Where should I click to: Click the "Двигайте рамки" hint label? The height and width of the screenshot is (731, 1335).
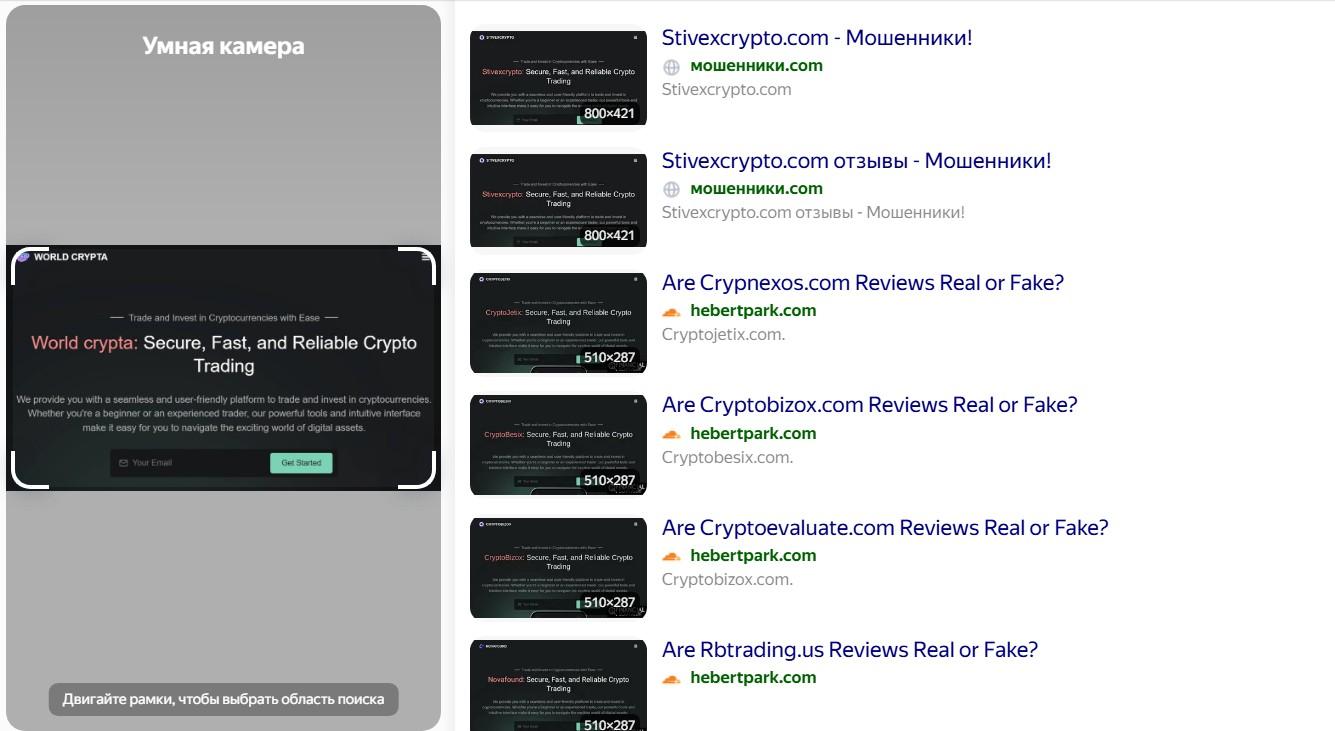[x=222, y=699]
